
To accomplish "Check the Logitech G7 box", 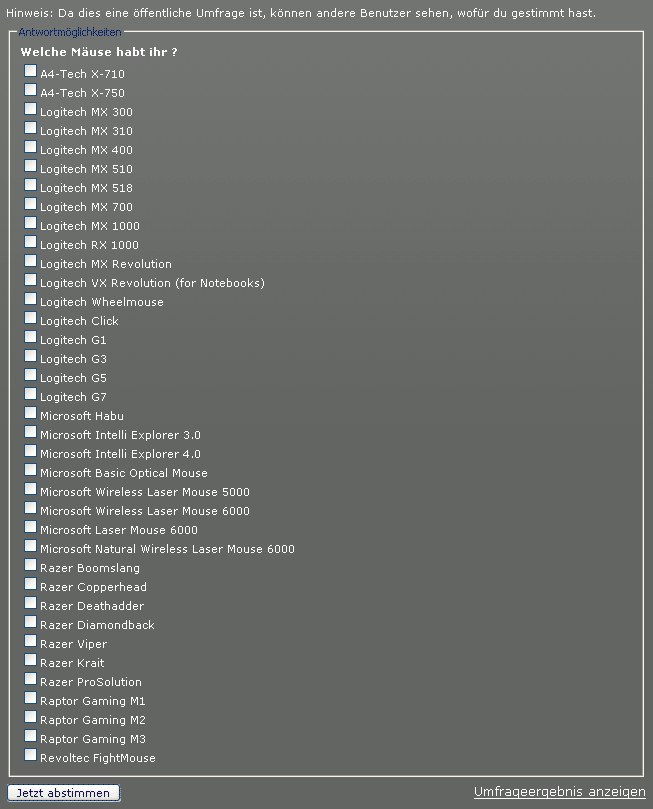I will pyautogui.click(x=30, y=394).
